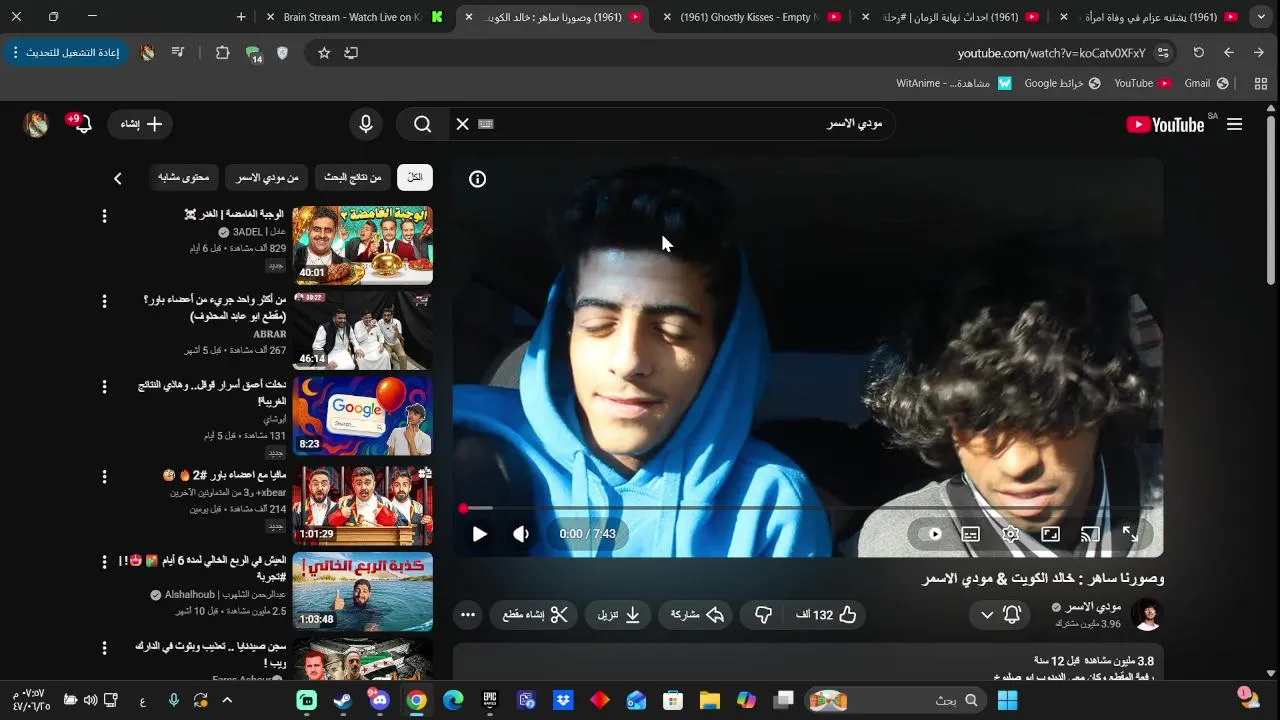This screenshot has height=720, width=1280.
Task: Click the red video progress bar
Action: (x=808, y=509)
